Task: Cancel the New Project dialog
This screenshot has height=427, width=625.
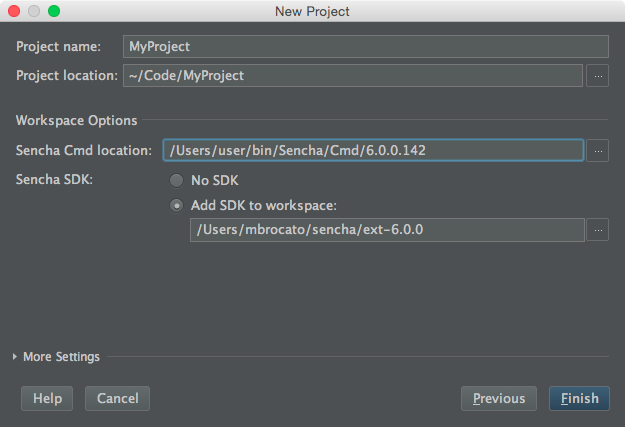Action: [118, 398]
